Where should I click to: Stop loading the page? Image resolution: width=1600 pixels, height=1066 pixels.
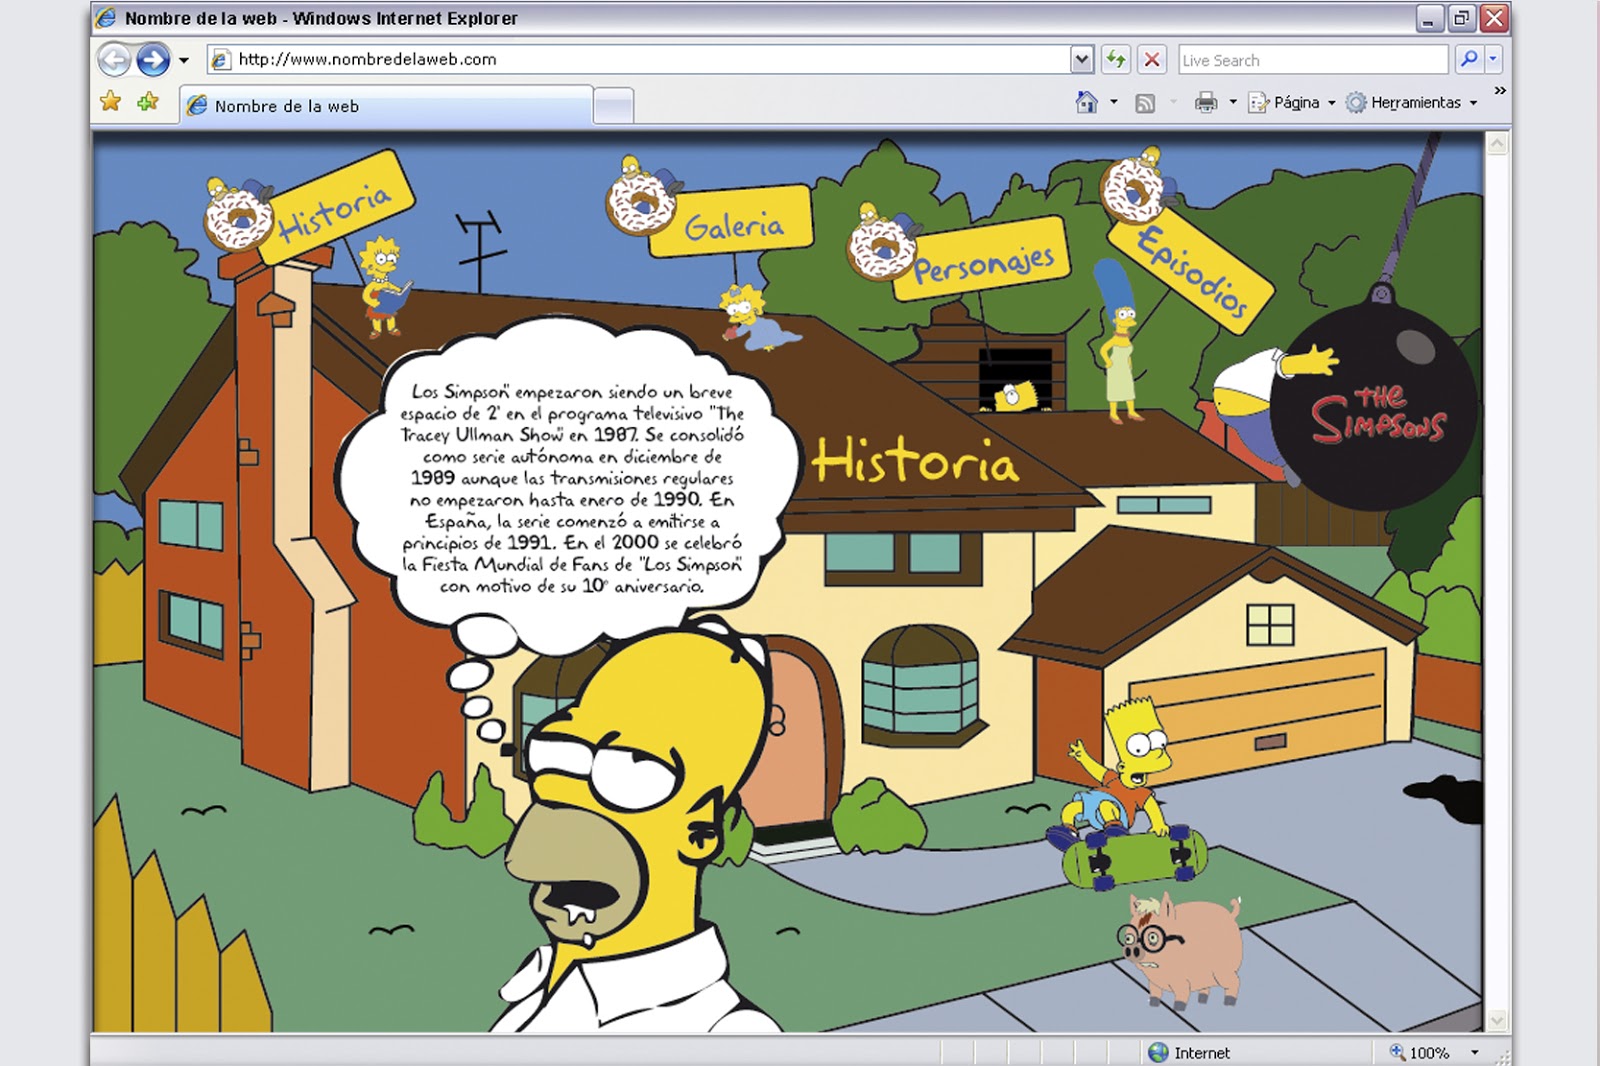1152,60
